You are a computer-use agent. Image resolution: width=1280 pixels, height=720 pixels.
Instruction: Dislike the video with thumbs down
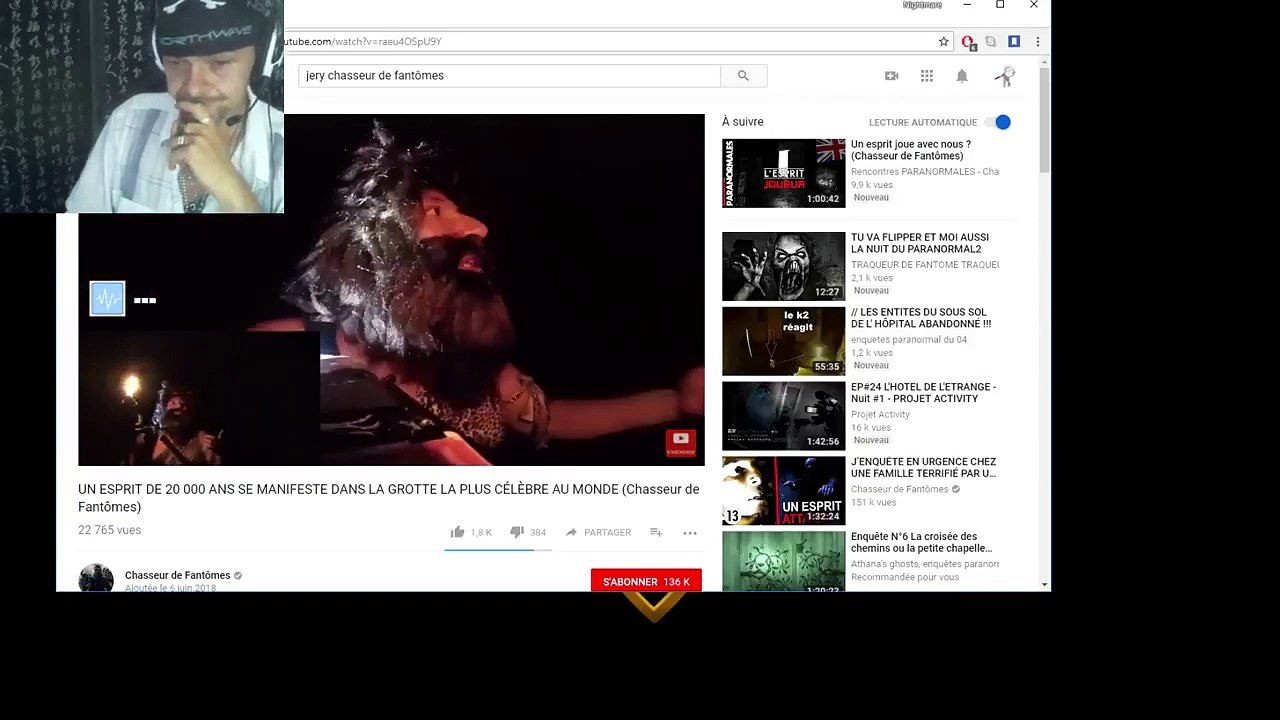tap(517, 532)
